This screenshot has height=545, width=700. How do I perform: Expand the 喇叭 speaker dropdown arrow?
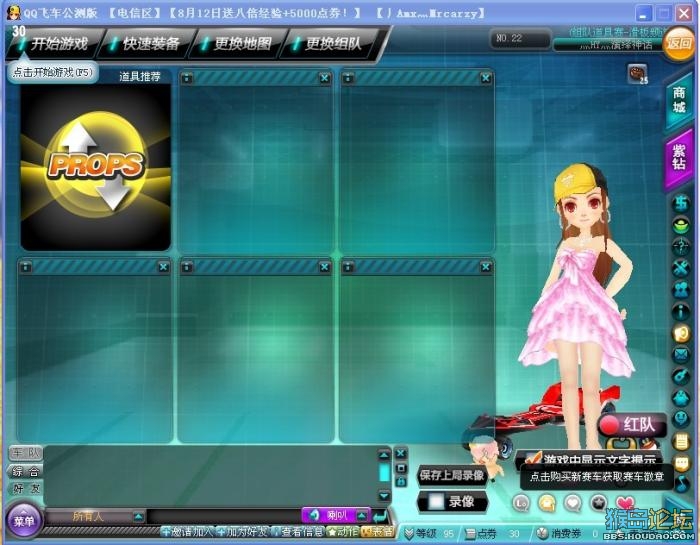pyautogui.click(x=362, y=516)
